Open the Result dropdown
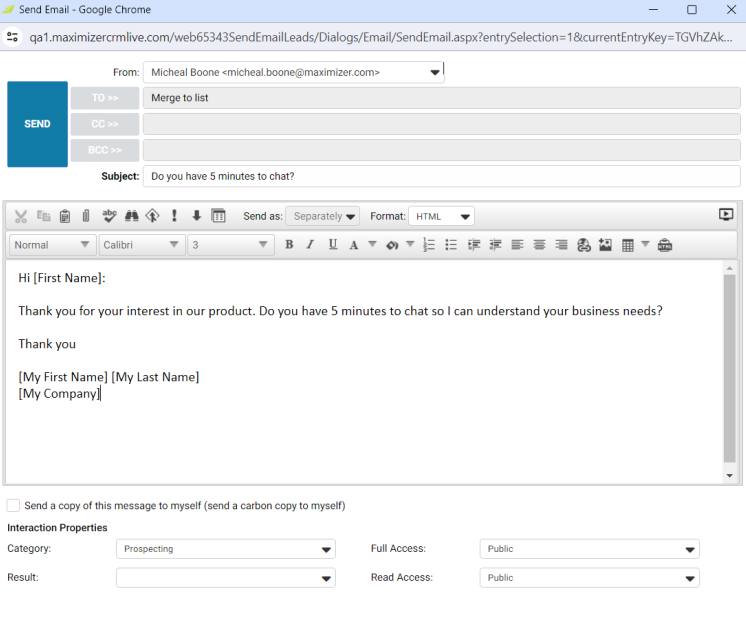 [226, 578]
